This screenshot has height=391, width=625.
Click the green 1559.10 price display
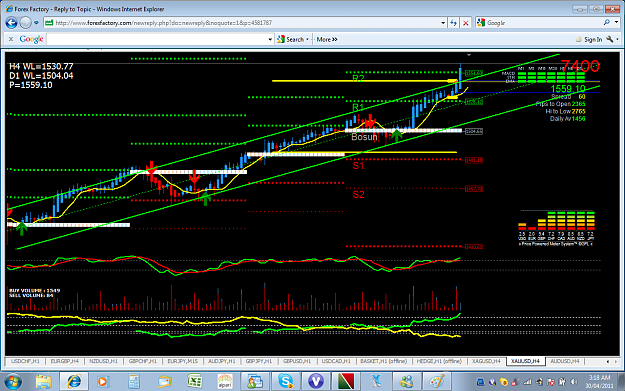click(x=568, y=88)
